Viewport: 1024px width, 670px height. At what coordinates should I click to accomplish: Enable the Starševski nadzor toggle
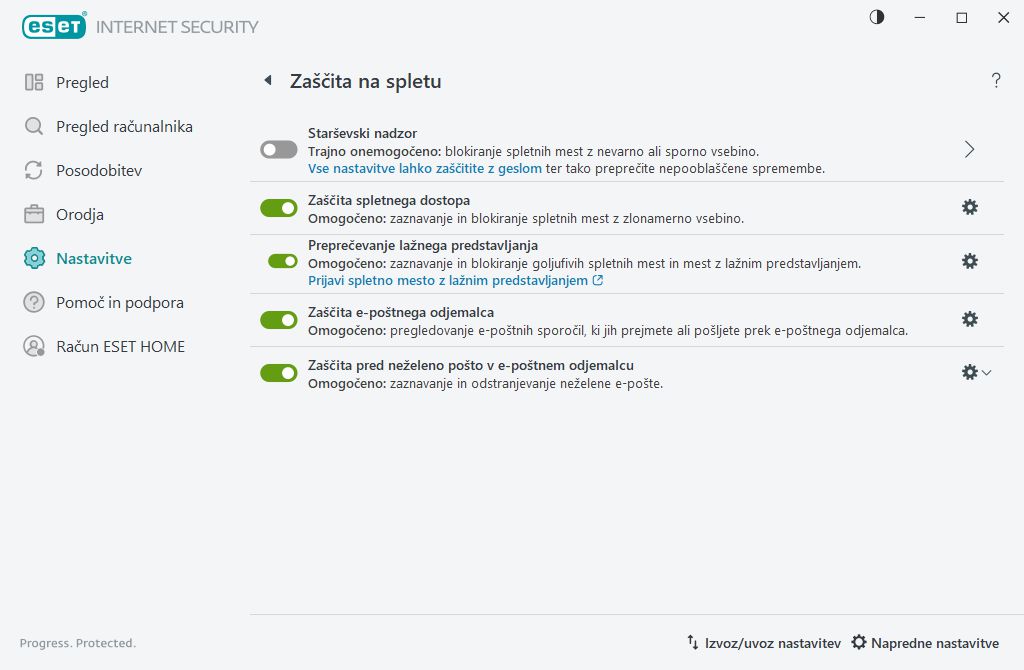(x=279, y=149)
